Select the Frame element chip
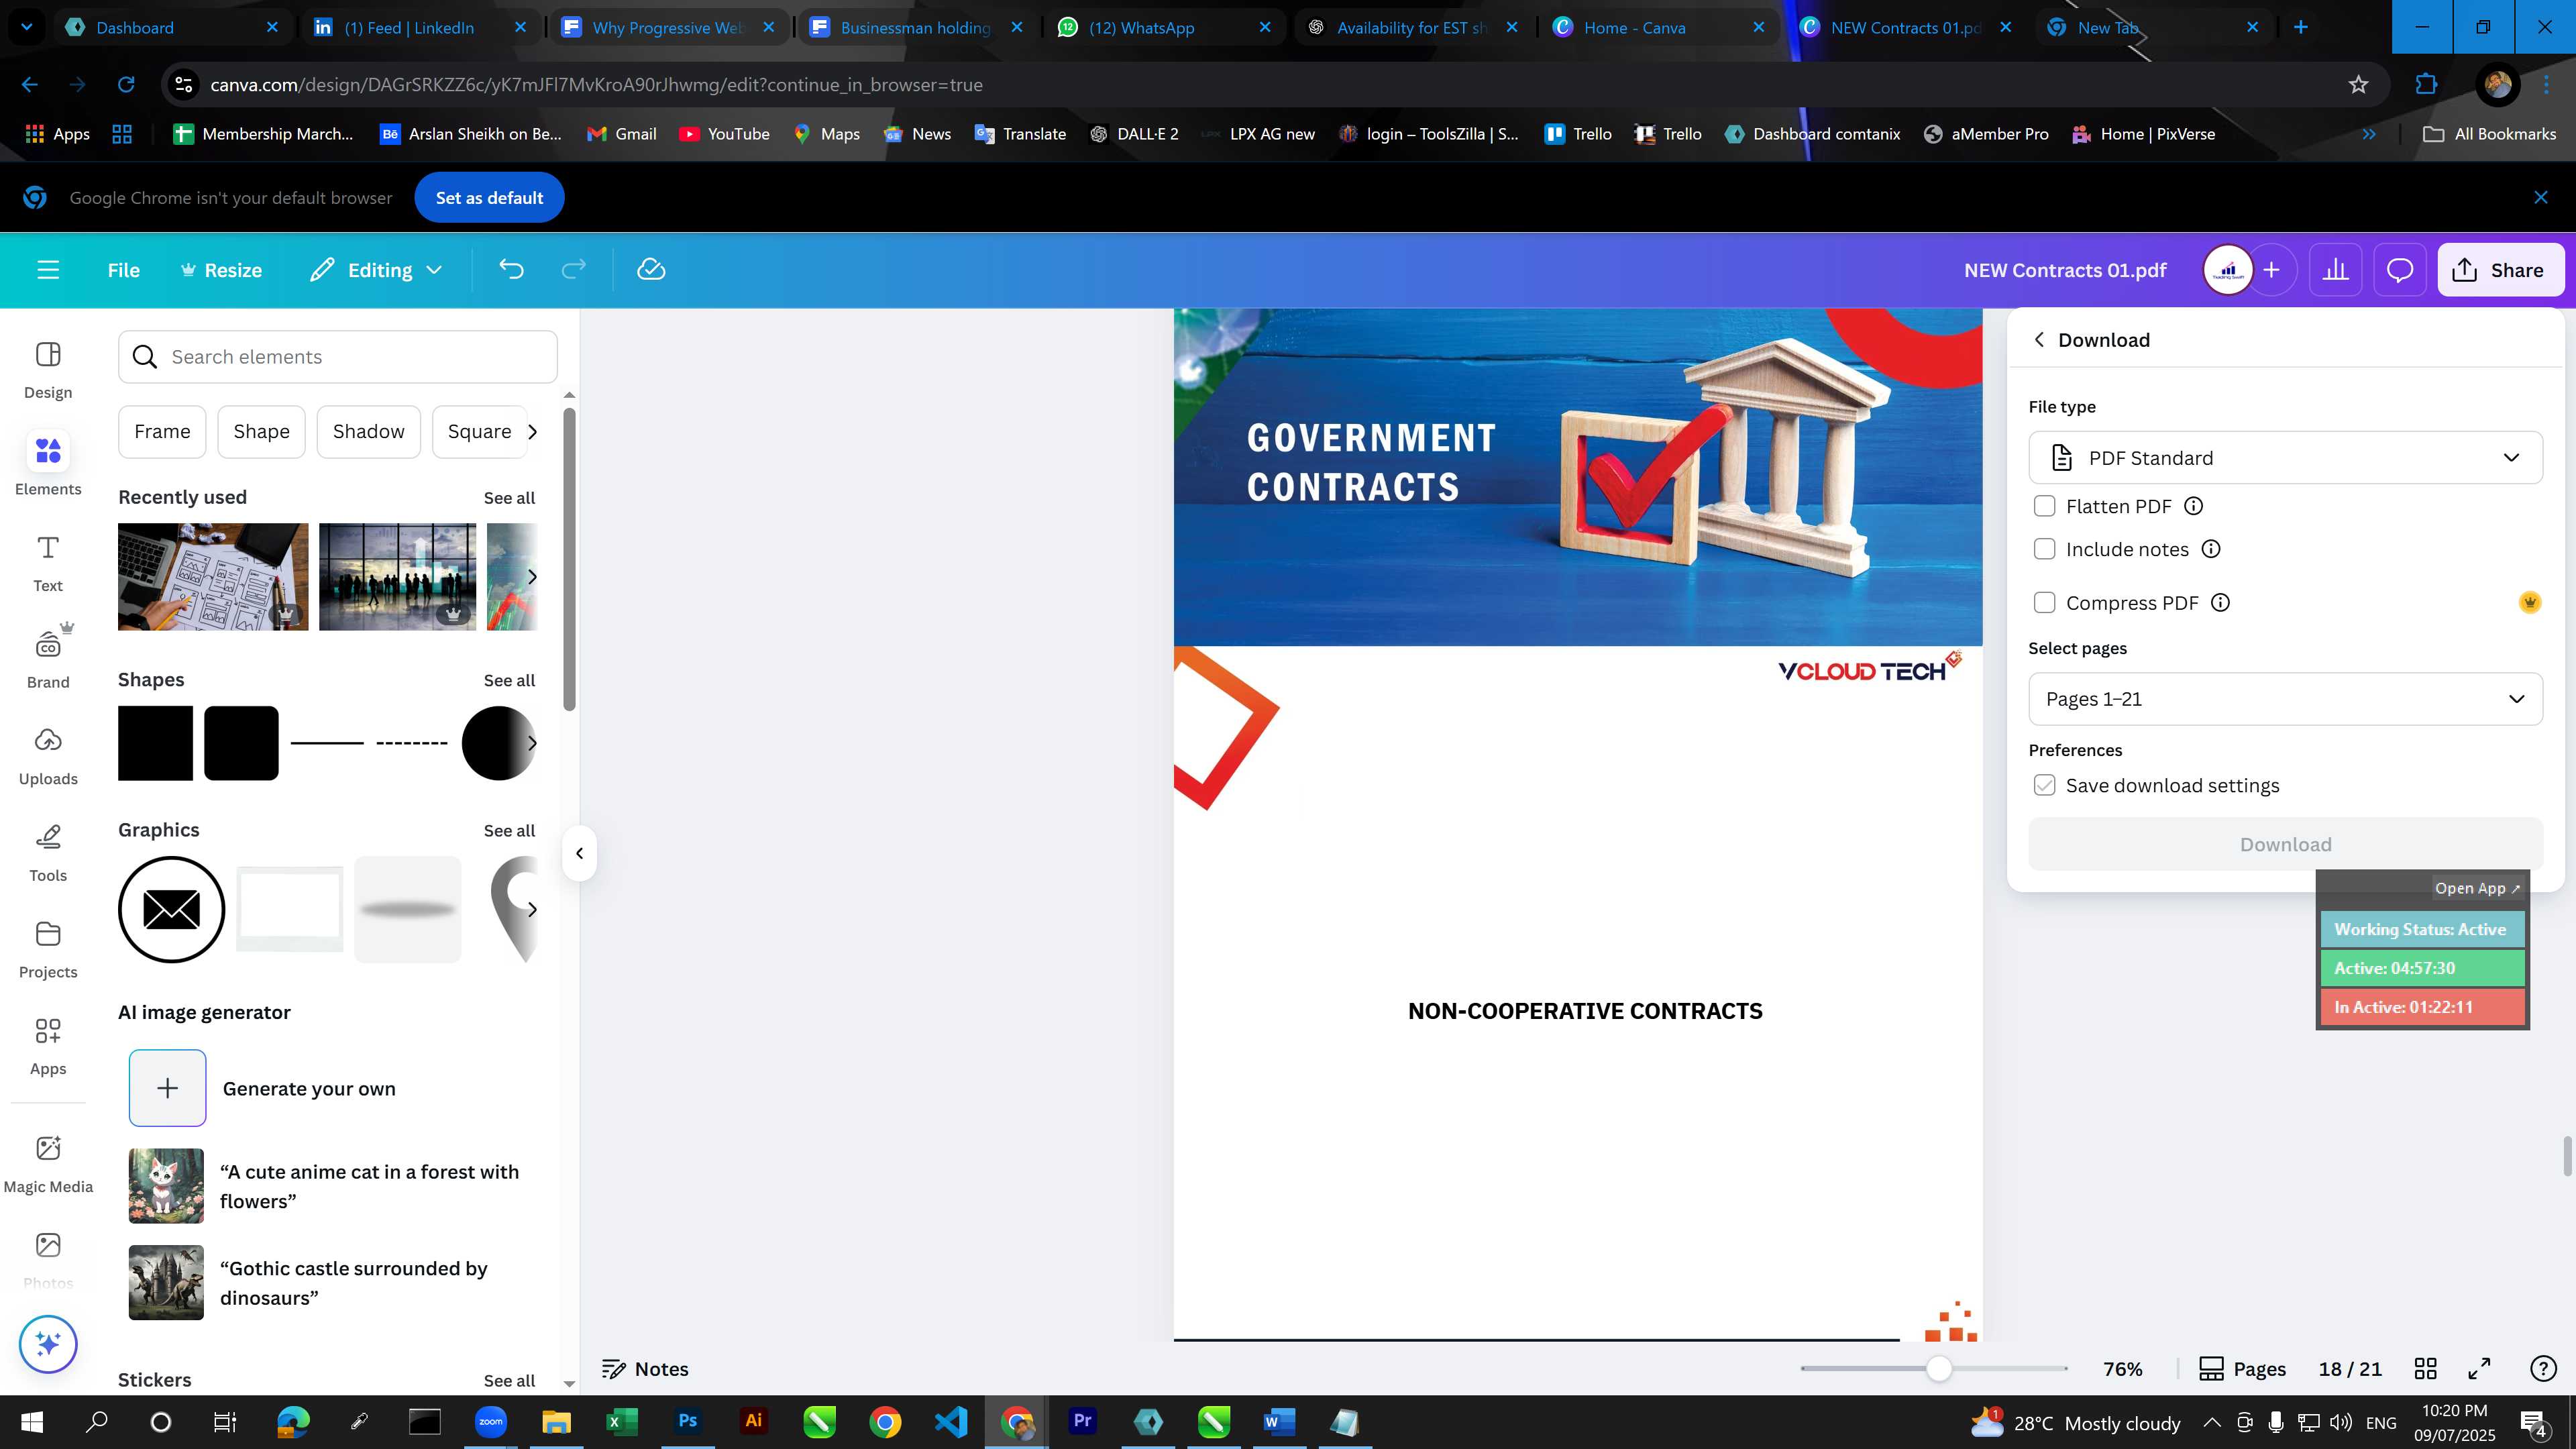The width and height of the screenshot is (2576, 1449). 162,432
